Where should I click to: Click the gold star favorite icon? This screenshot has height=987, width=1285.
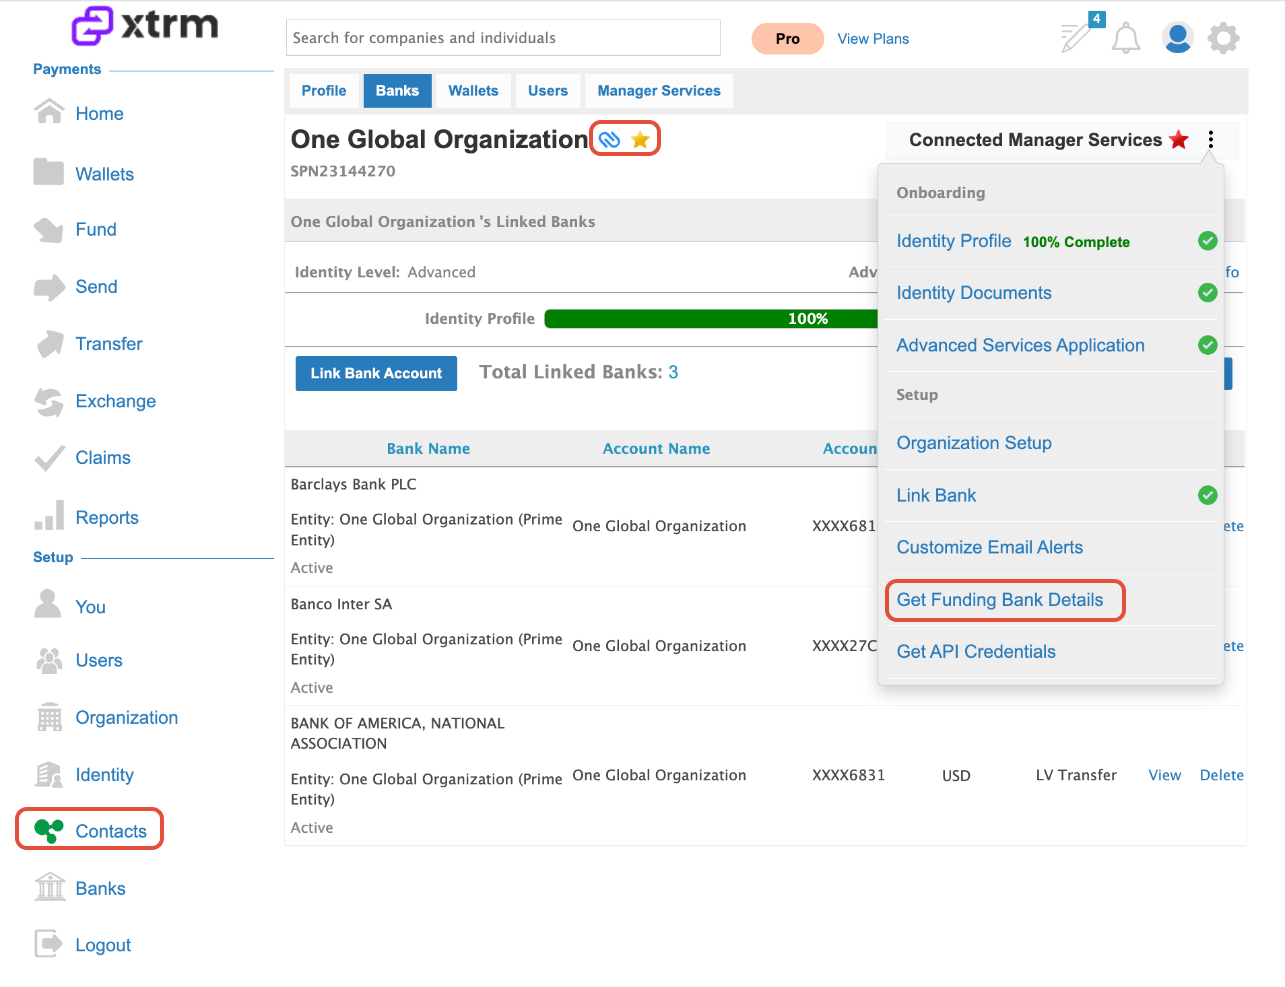pos(640,140)
